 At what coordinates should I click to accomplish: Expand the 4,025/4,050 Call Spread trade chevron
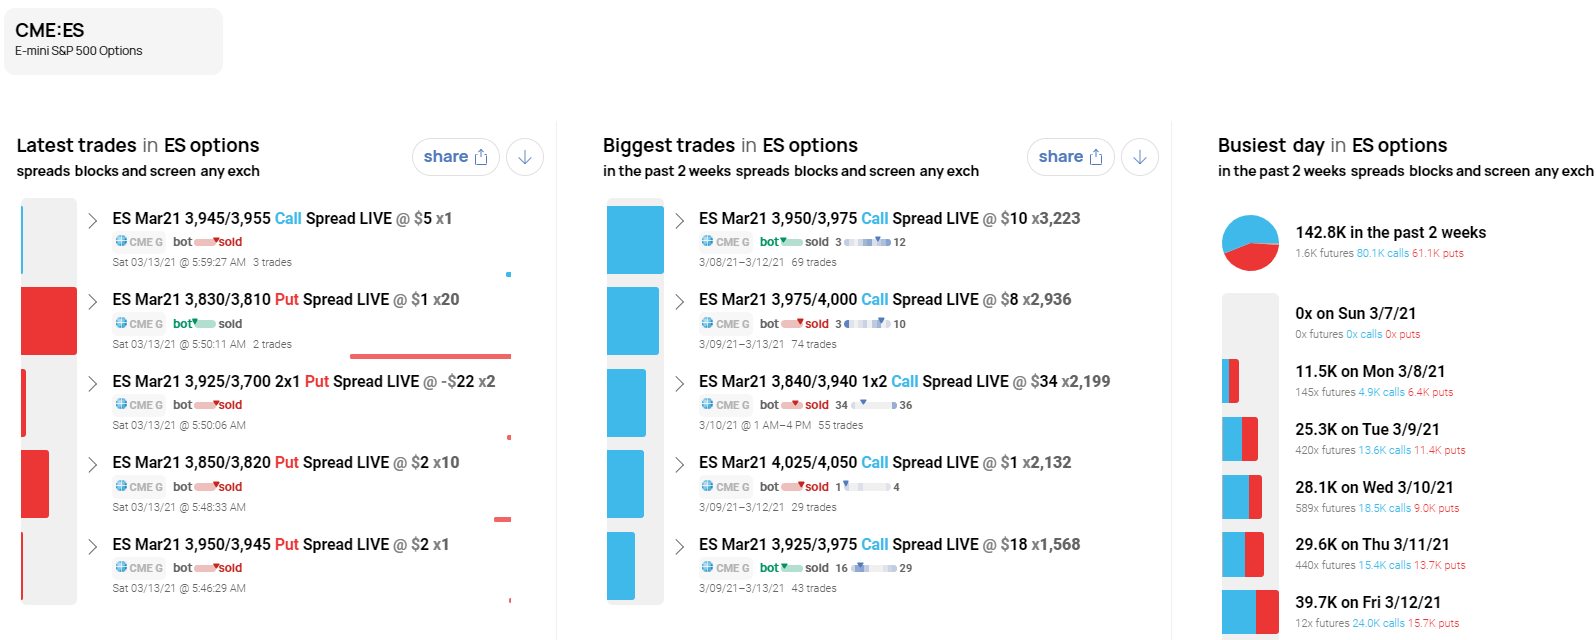(679, 464)
